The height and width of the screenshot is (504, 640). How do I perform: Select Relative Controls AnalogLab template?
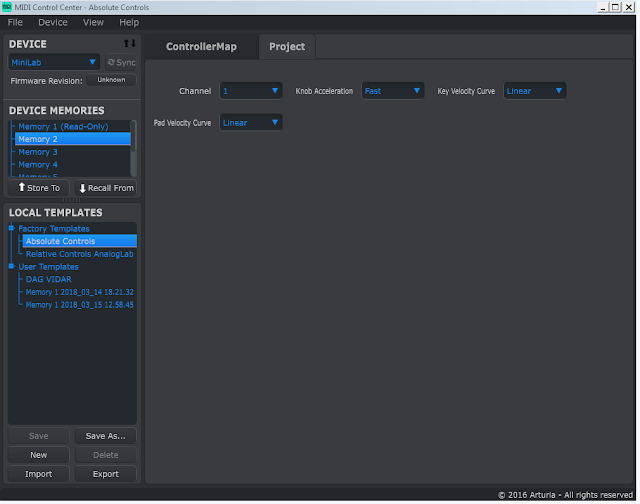pyautogui.click(x=80, y=254)
